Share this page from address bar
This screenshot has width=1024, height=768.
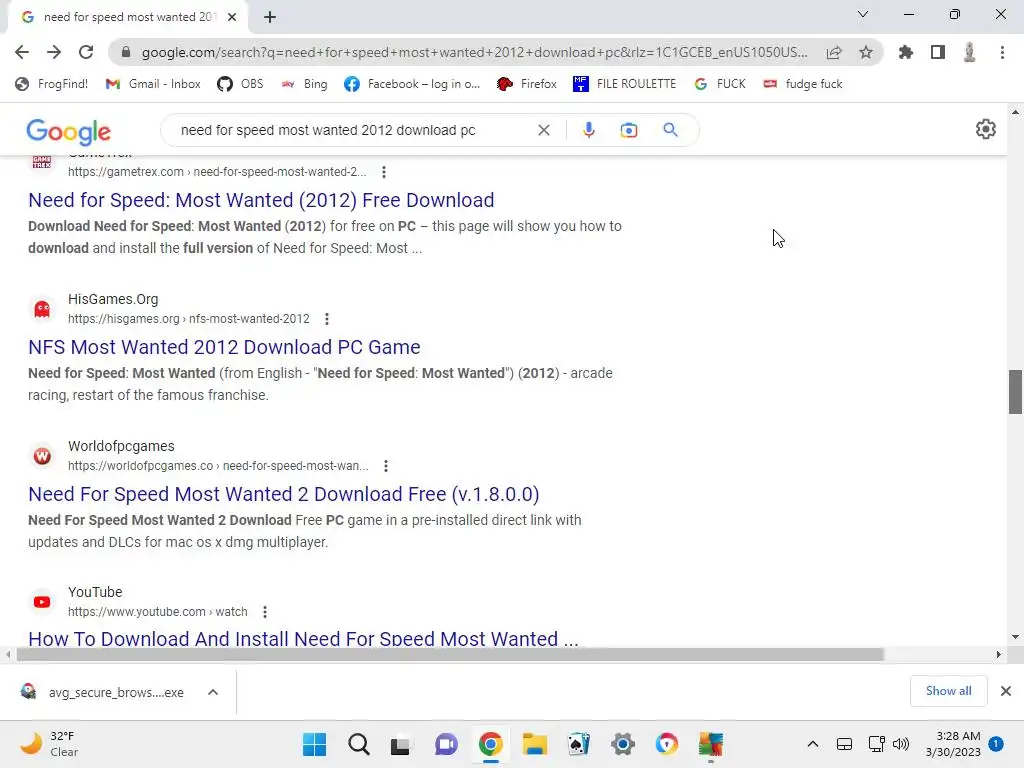click(834, 52)
